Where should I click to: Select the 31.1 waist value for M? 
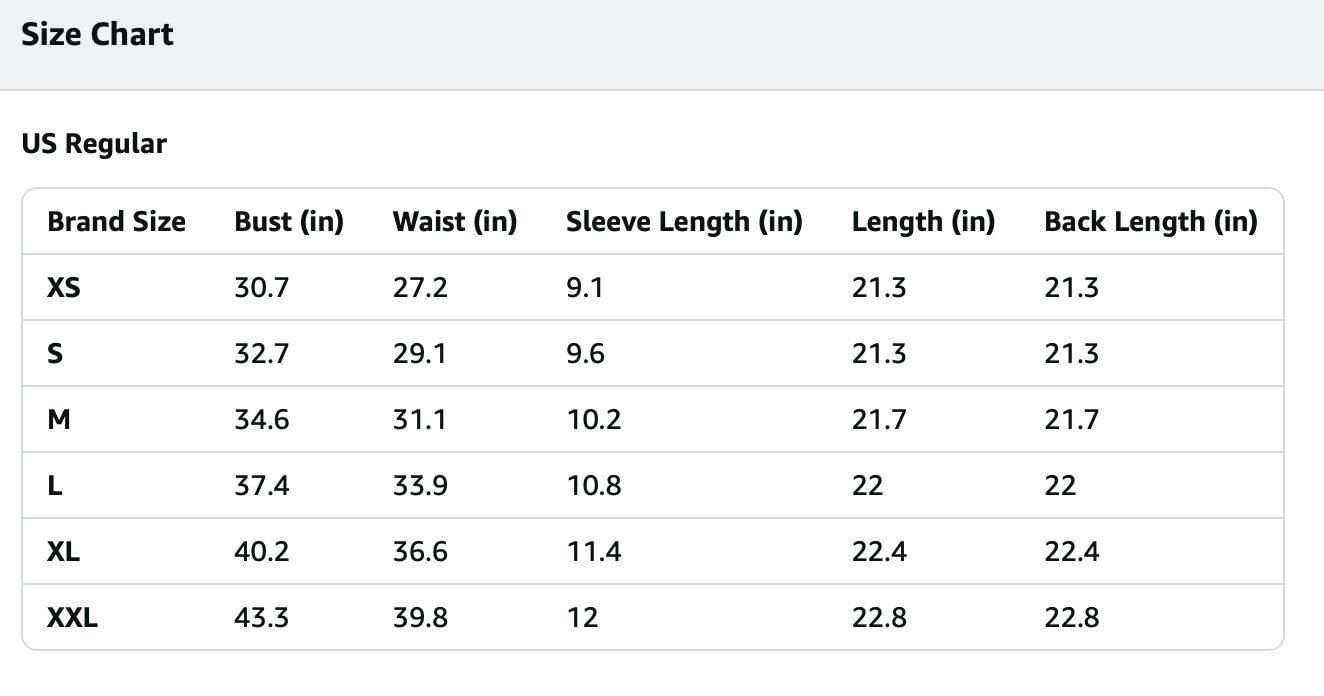(x=420, y=420)
